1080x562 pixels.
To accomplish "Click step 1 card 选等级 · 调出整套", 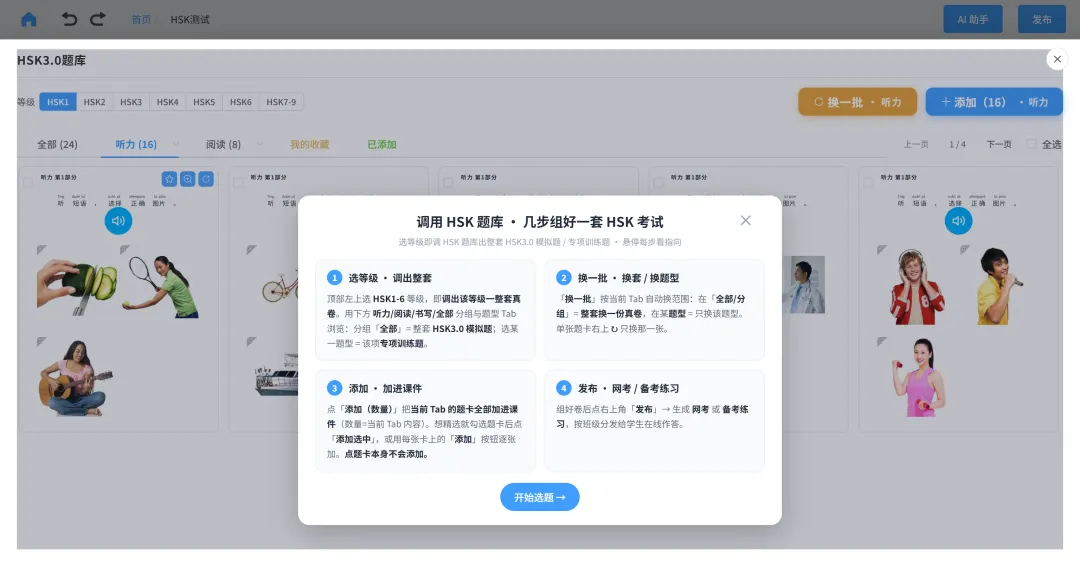I will click(x=425, y=310).
